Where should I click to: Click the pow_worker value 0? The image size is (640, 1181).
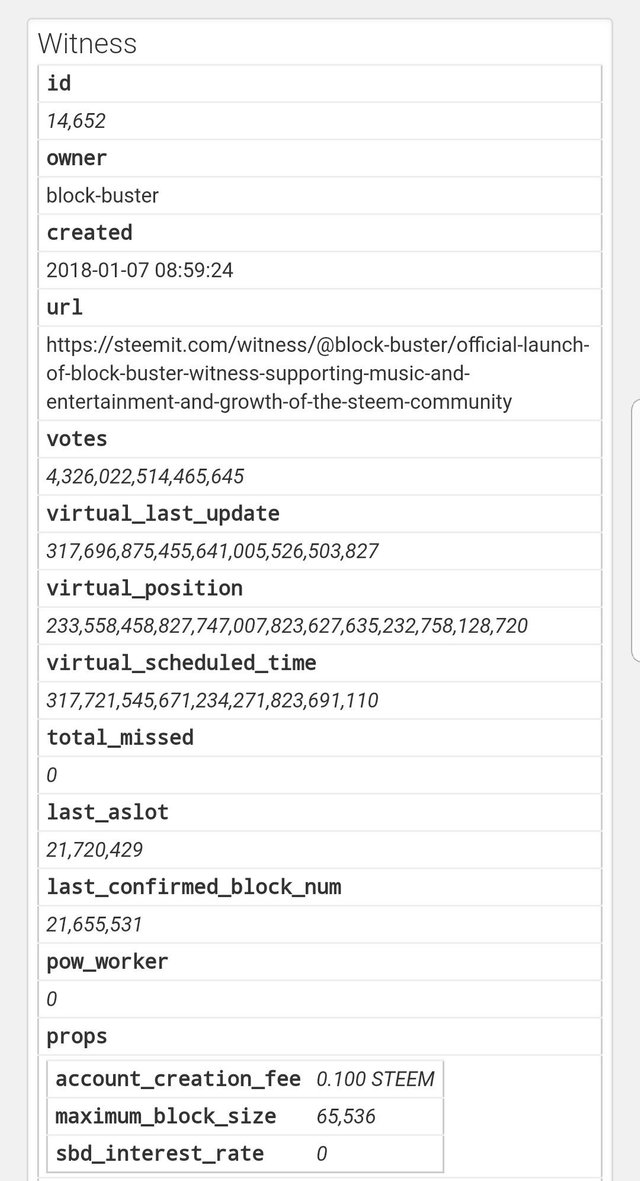[x=51, y=999]
